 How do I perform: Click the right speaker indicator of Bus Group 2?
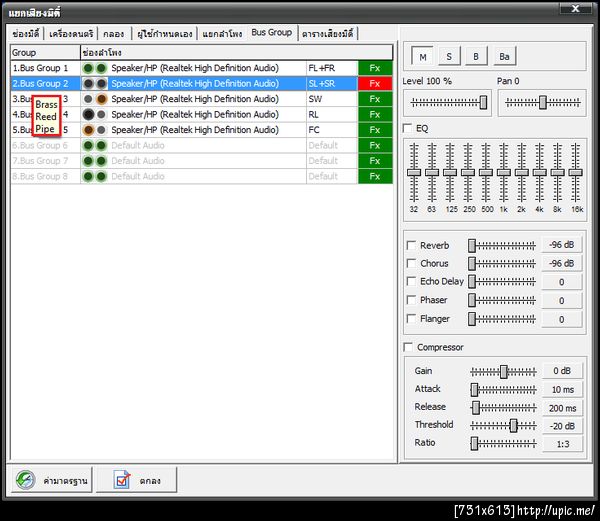click(x=101, y=83)
